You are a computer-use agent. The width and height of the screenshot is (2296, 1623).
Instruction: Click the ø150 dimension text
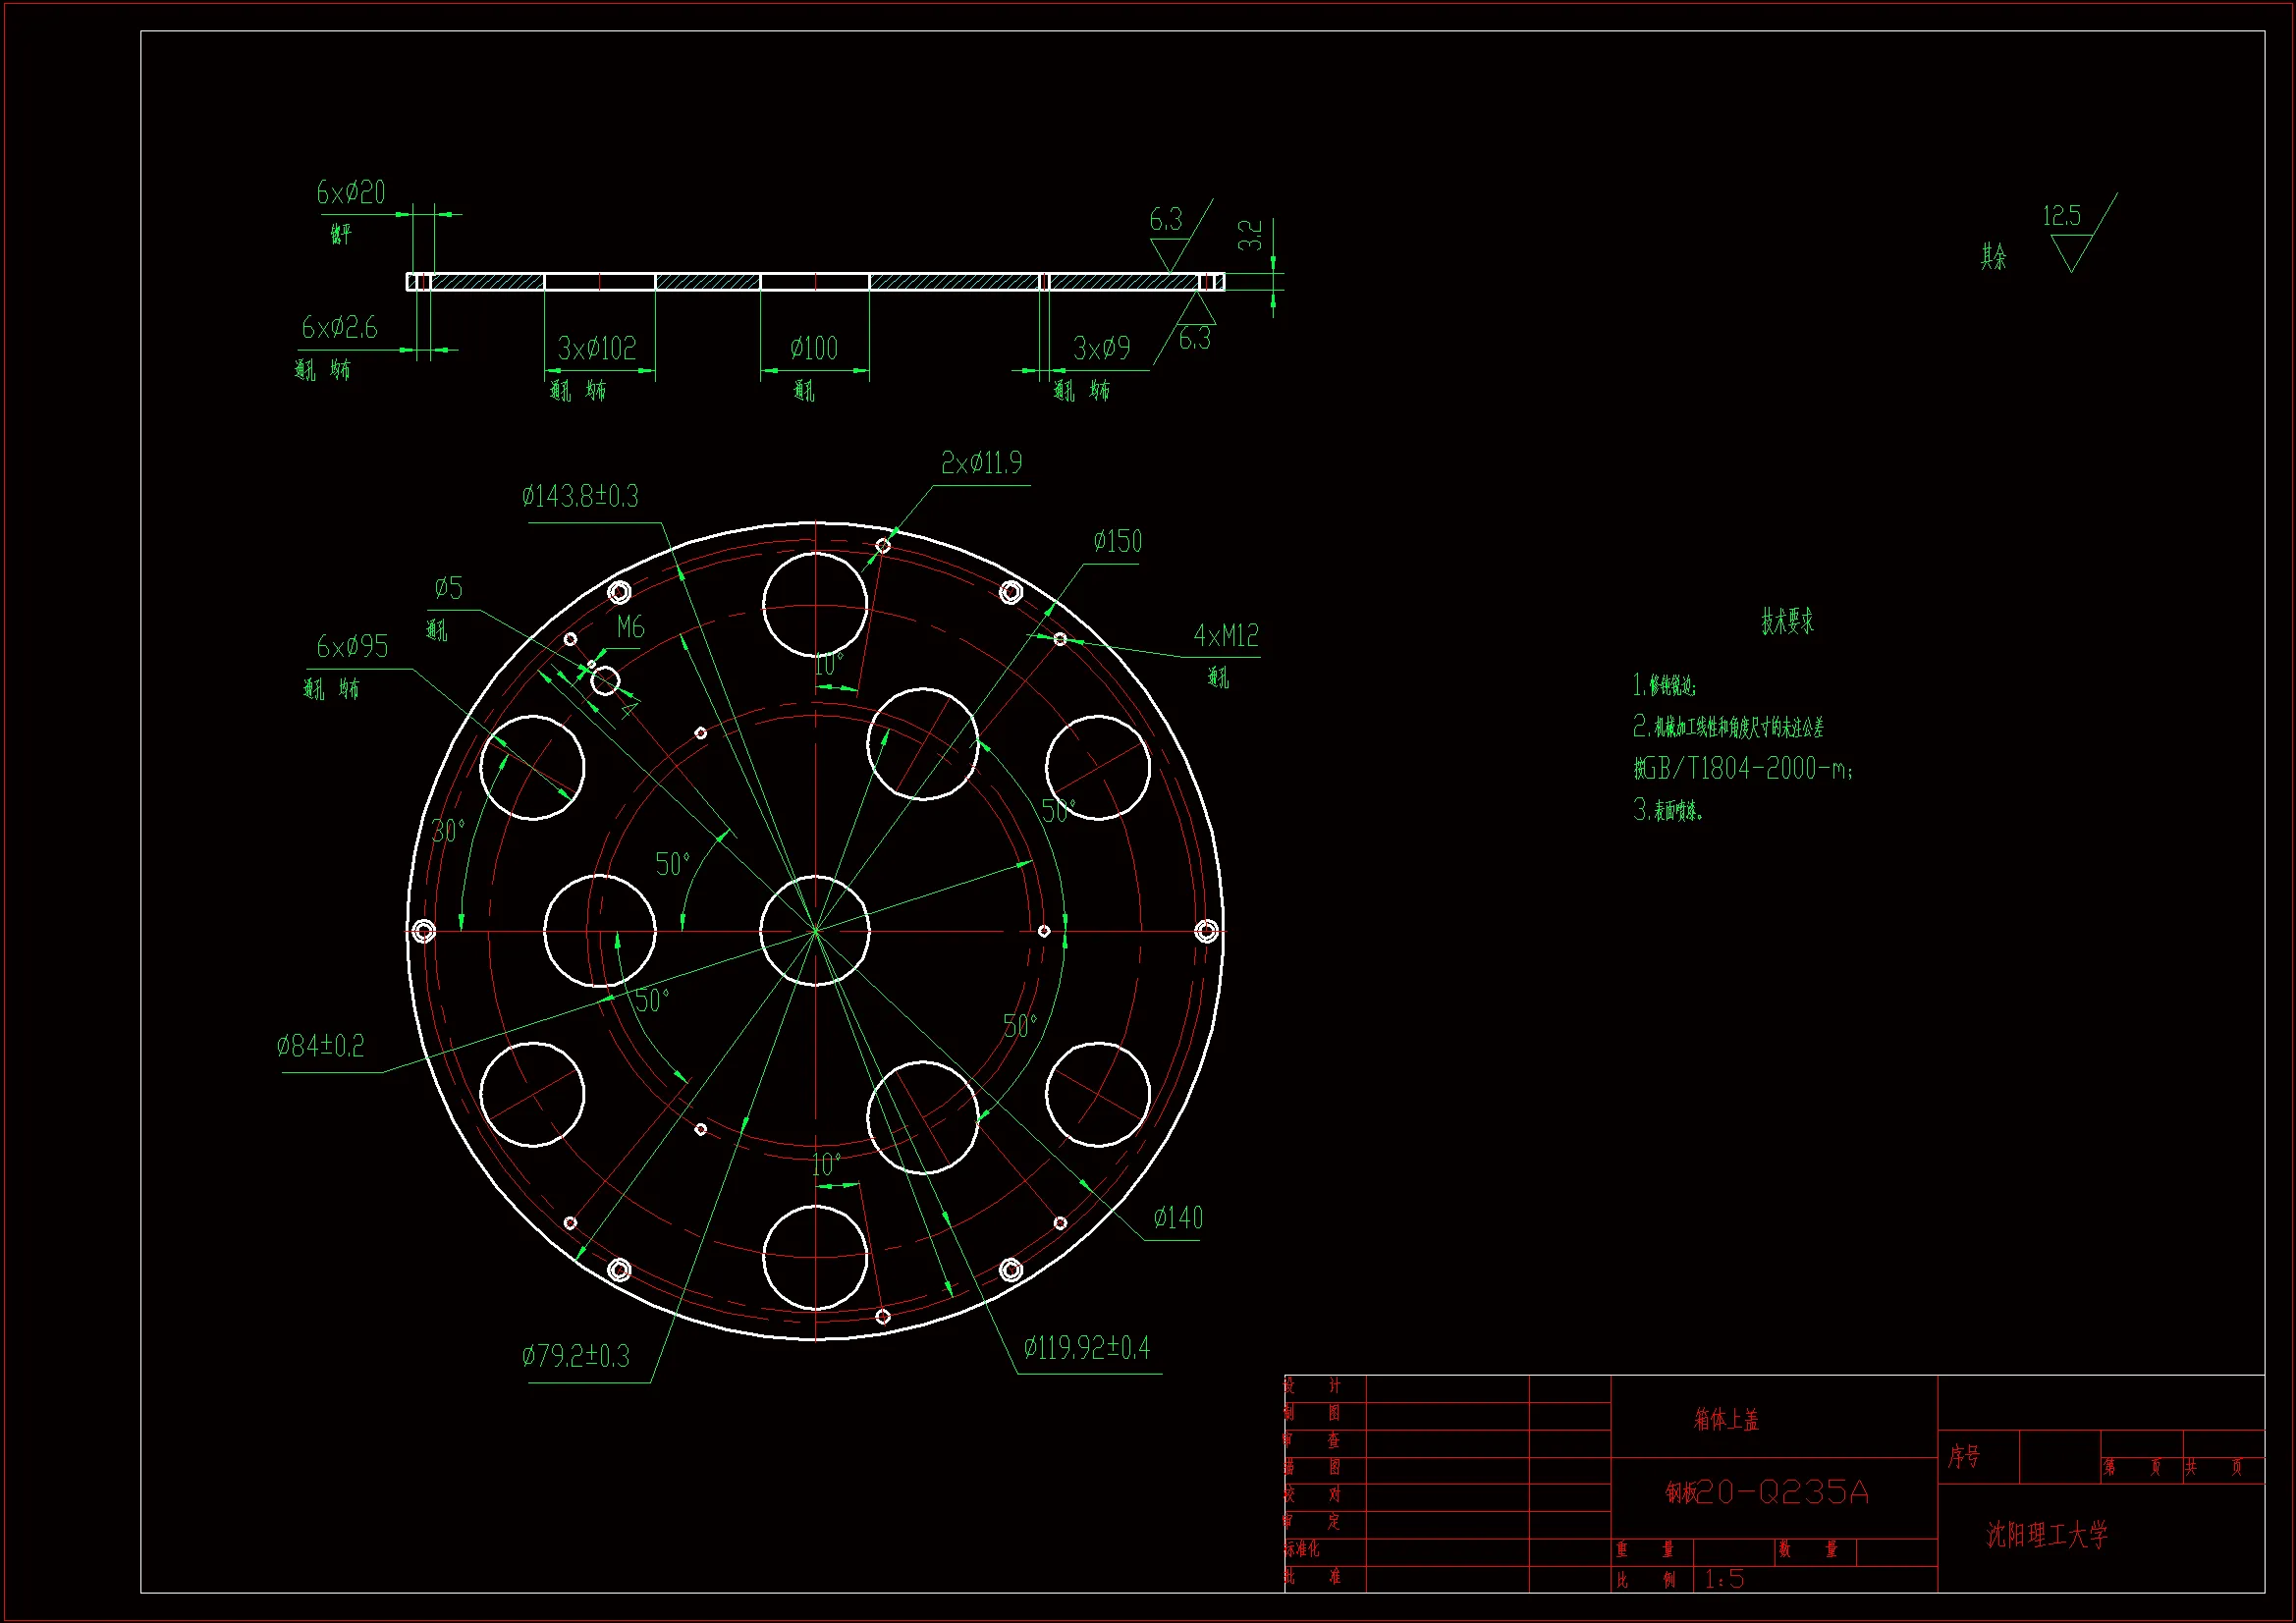click(x=1117, y=542)
